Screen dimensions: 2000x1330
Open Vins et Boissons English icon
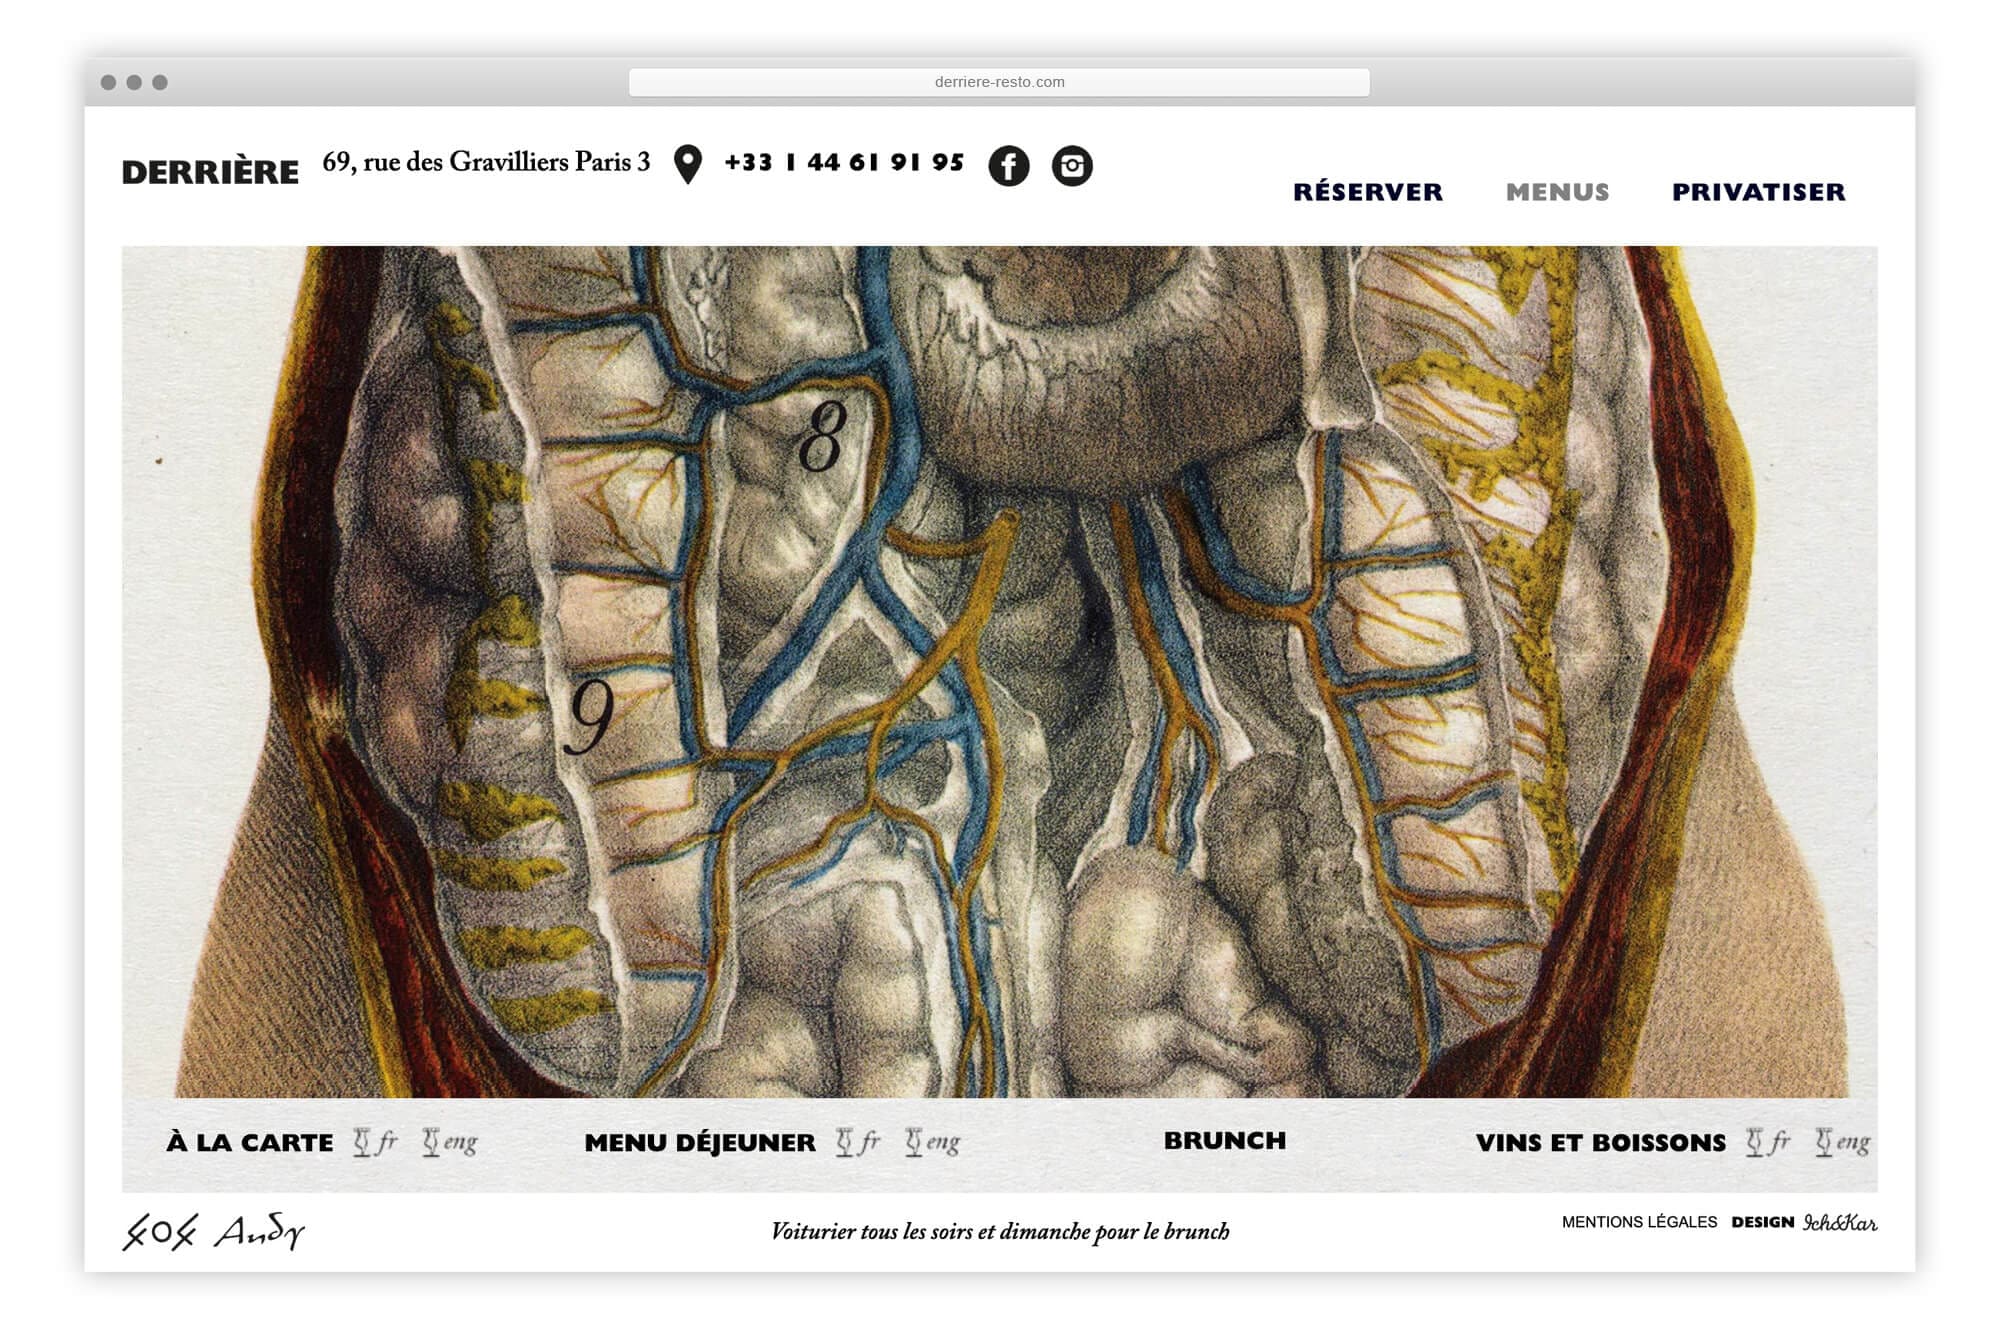tap(1843, 1142)
